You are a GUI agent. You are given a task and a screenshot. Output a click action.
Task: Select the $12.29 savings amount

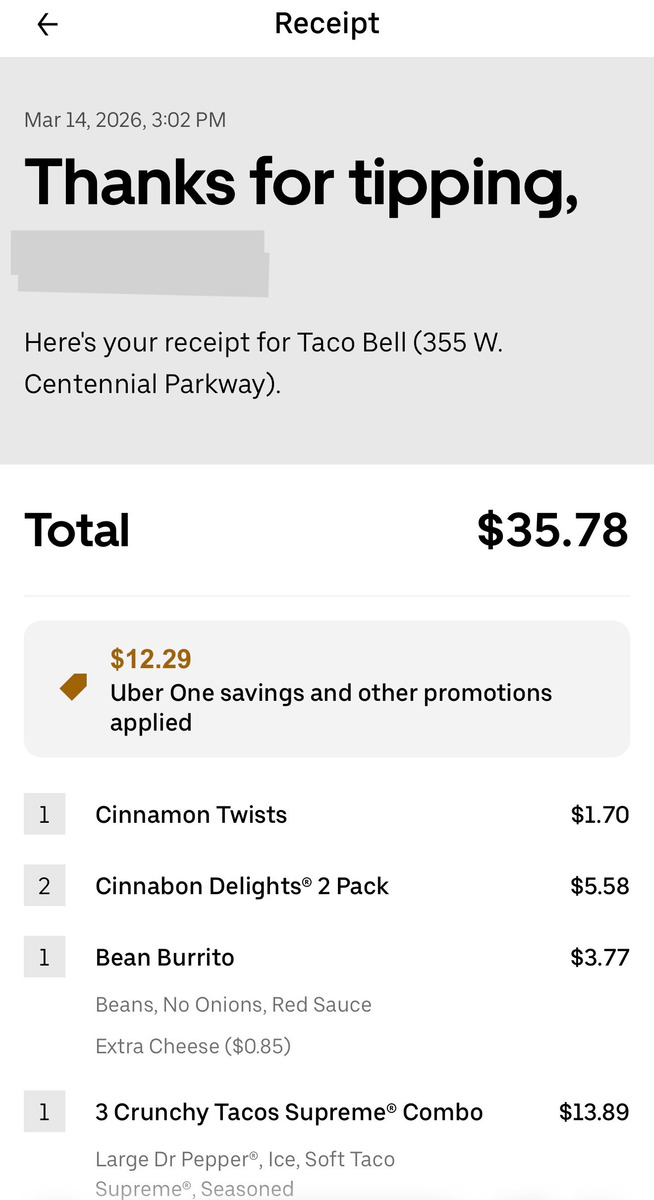[151, 659]
